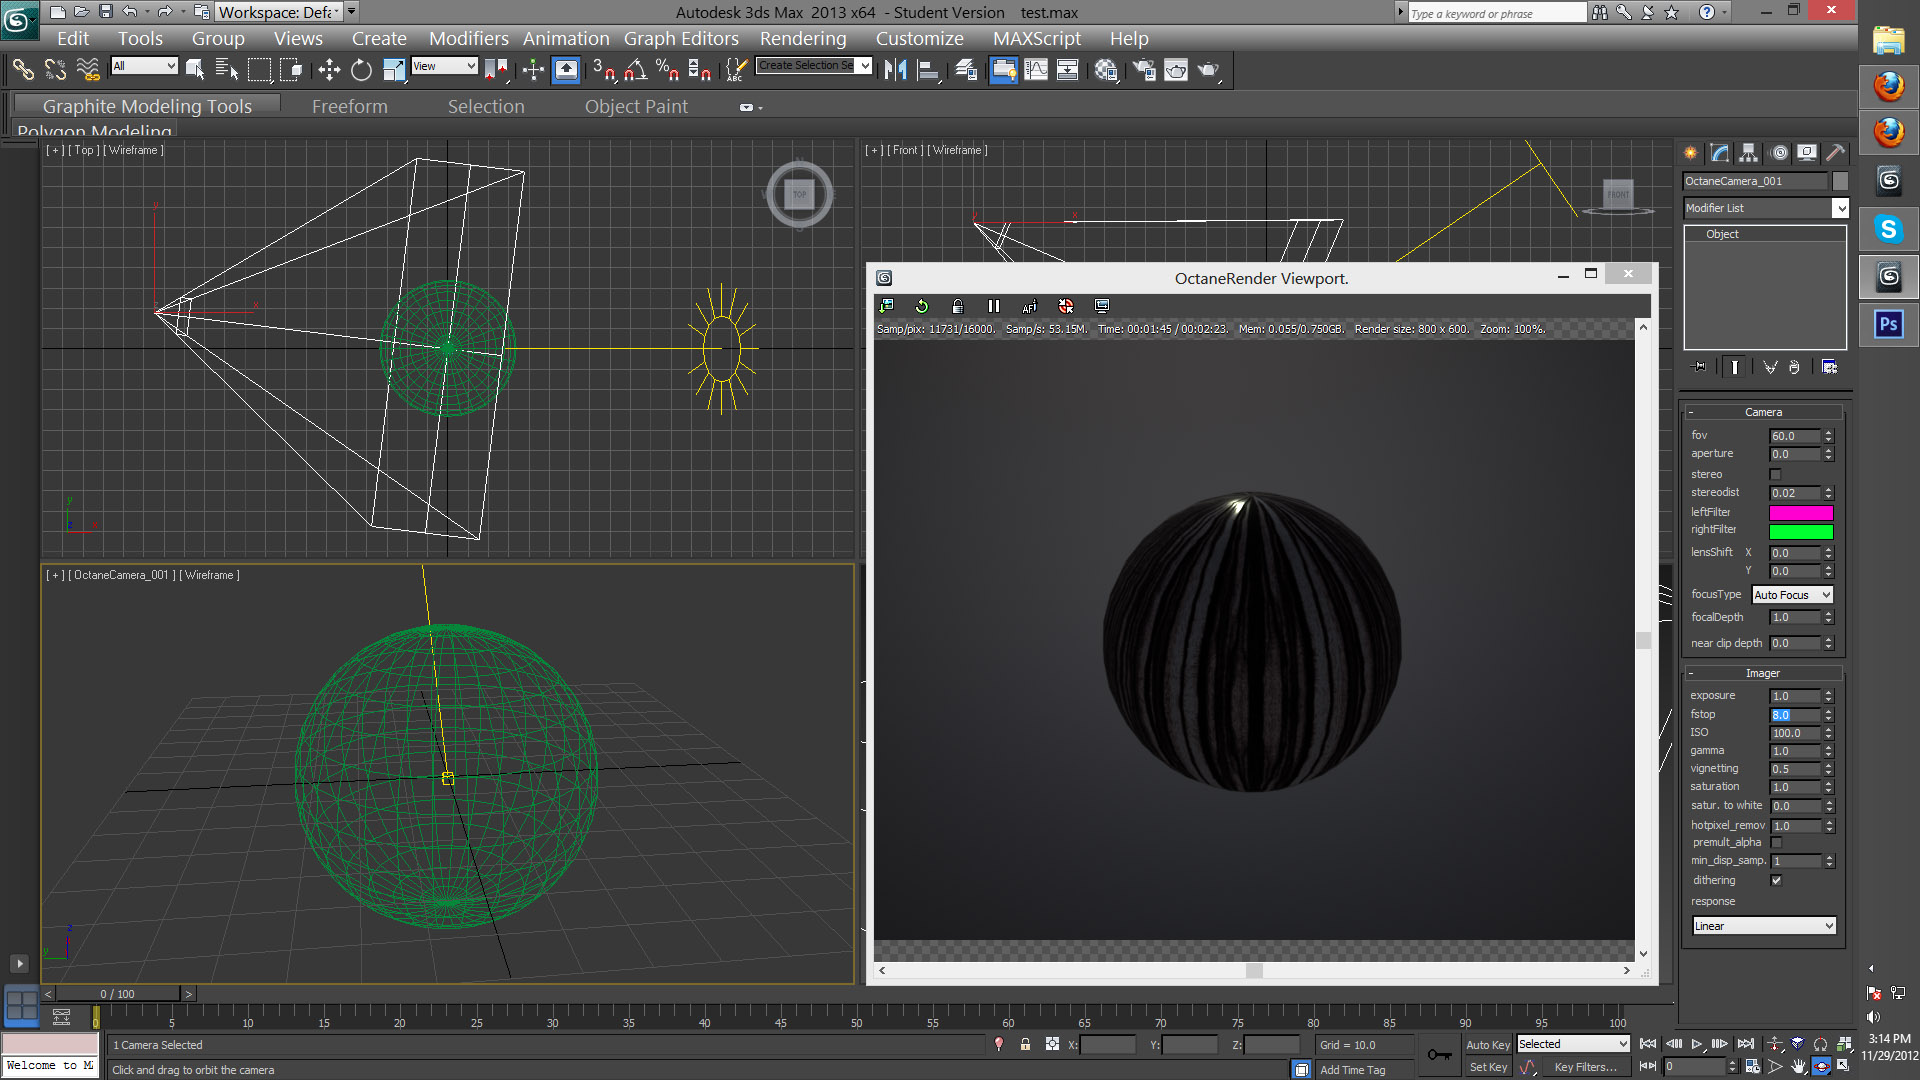
Task: Open Key Filters dialog
Action: pyautogui.click(x=1584, y=1067)
